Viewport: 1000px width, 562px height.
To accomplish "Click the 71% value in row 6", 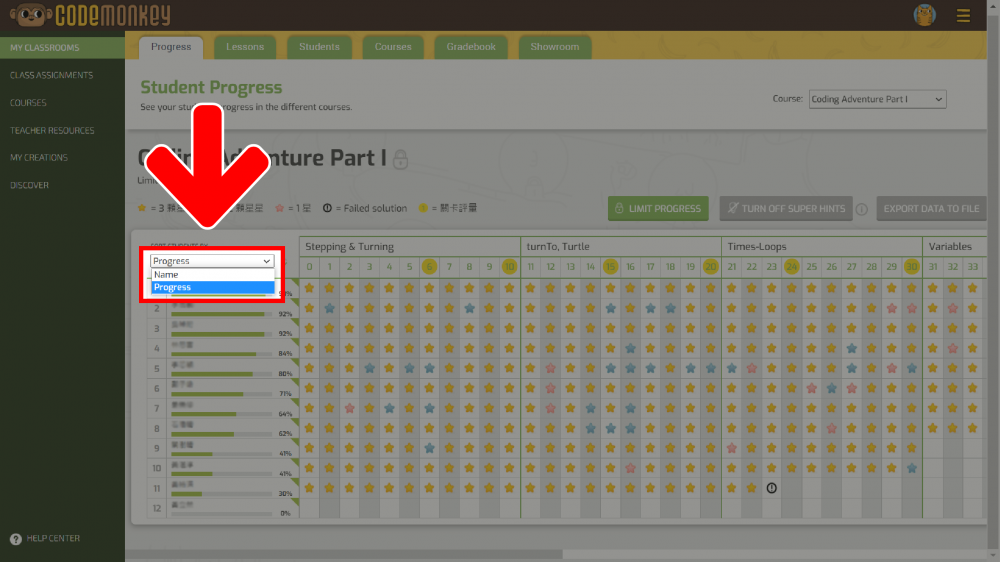I will click(x=285, y=394).
